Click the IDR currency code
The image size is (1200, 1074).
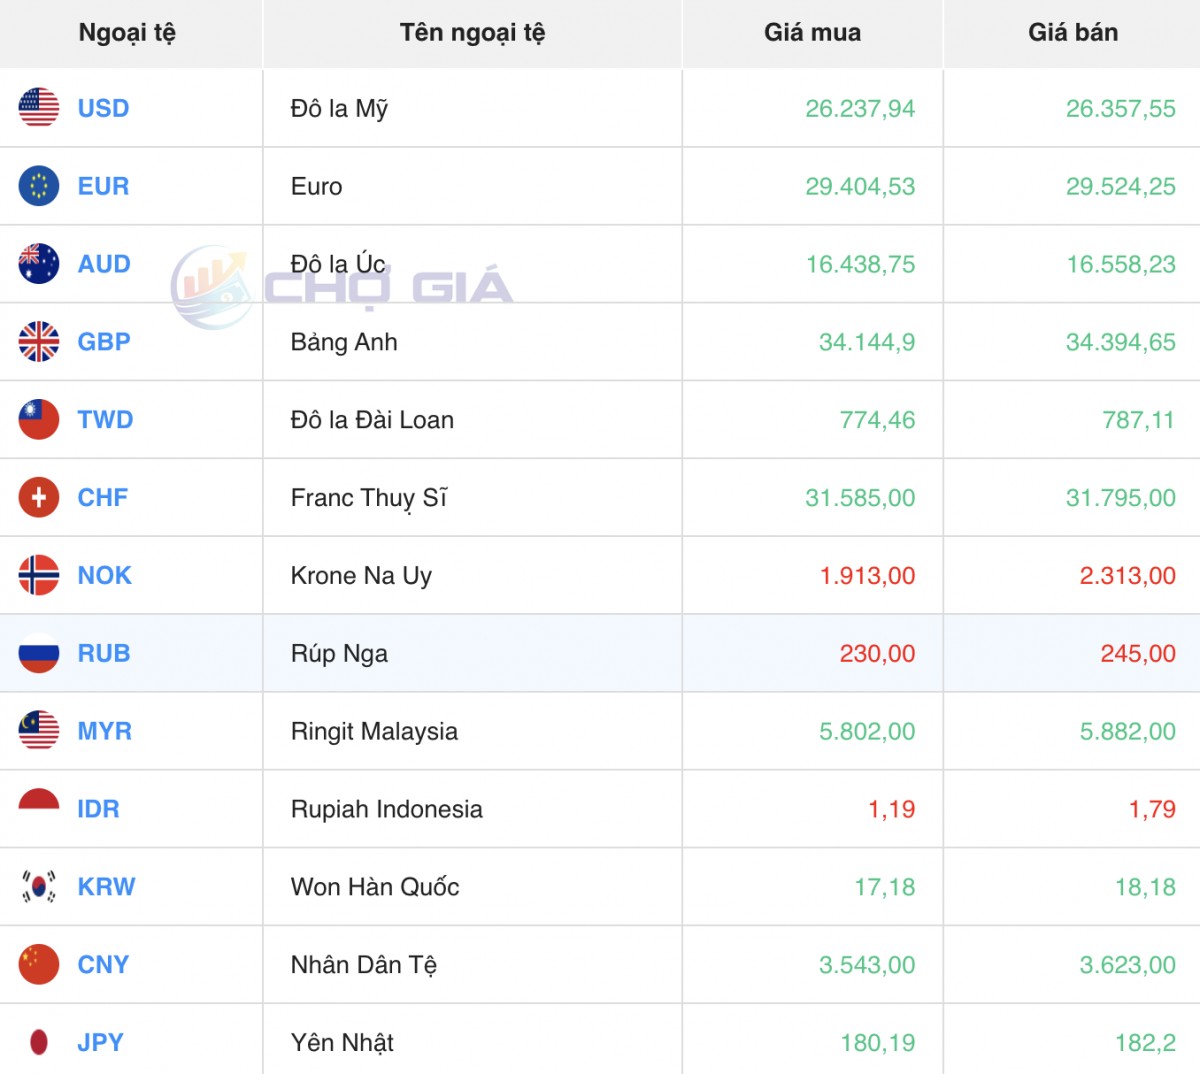(98, 809)
